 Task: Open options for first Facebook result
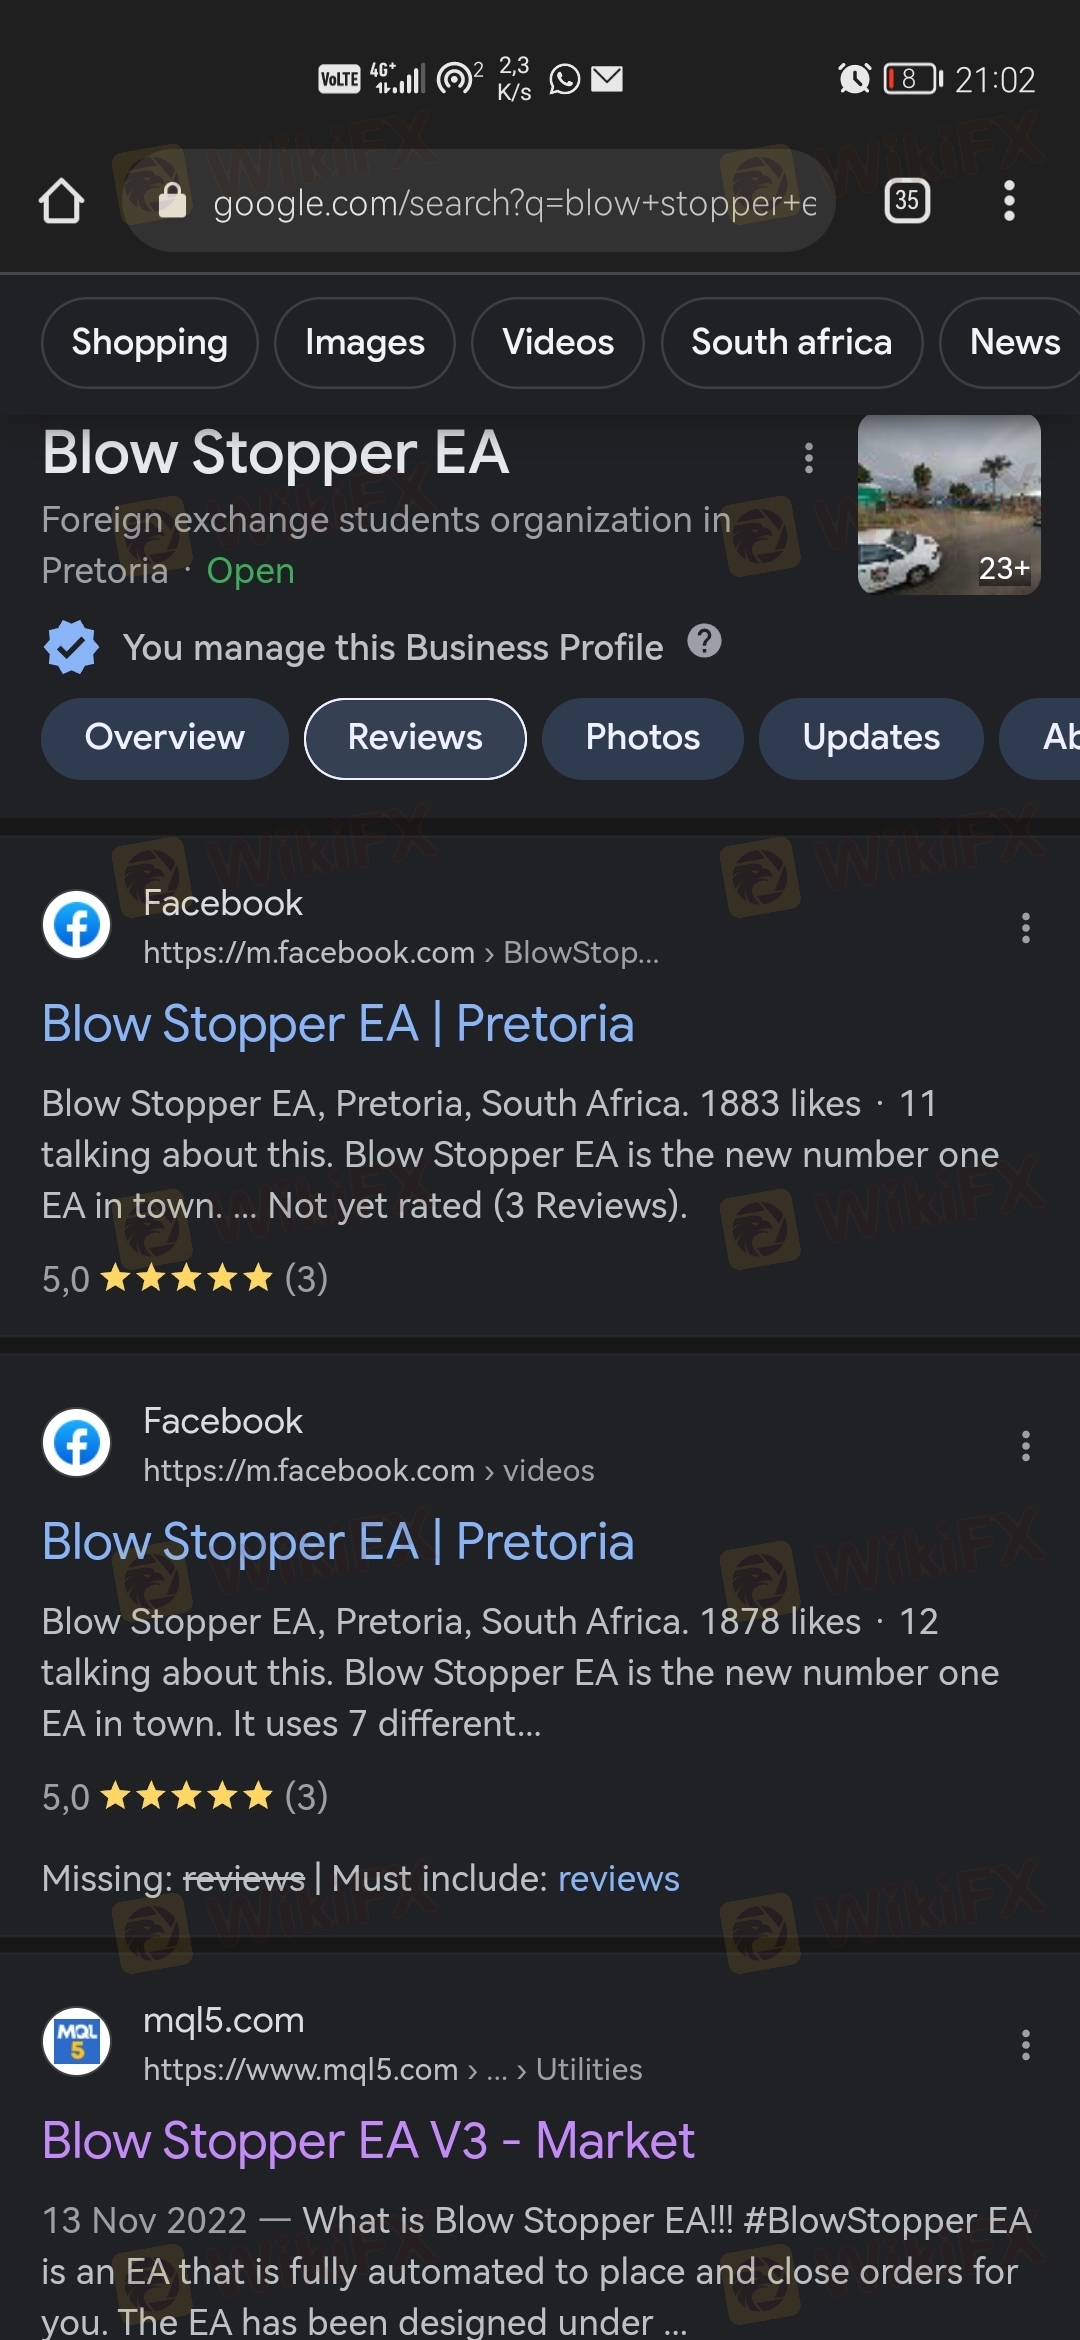[x=1025, y=928]
